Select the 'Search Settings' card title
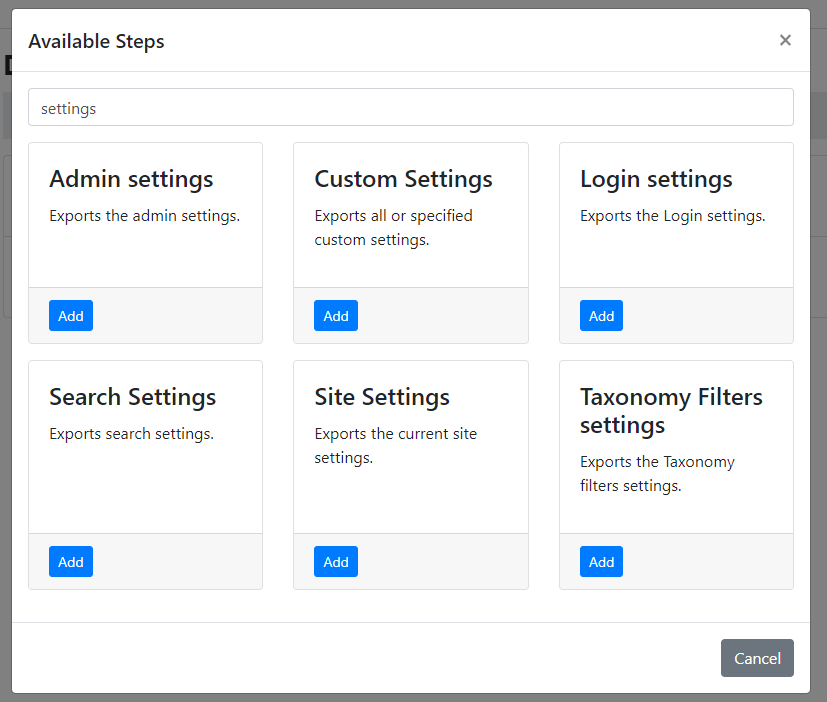827x702 pixels. 132,397
